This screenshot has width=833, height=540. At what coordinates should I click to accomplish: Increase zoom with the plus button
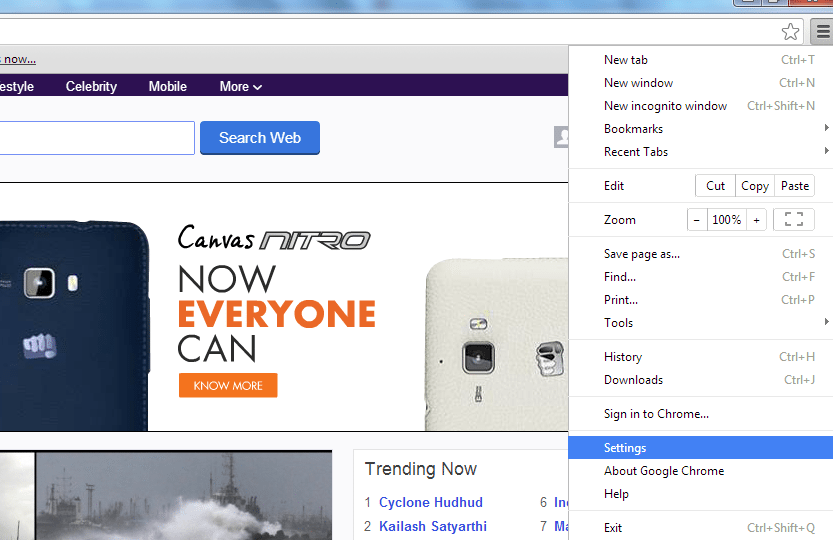[x=756, y=220]
